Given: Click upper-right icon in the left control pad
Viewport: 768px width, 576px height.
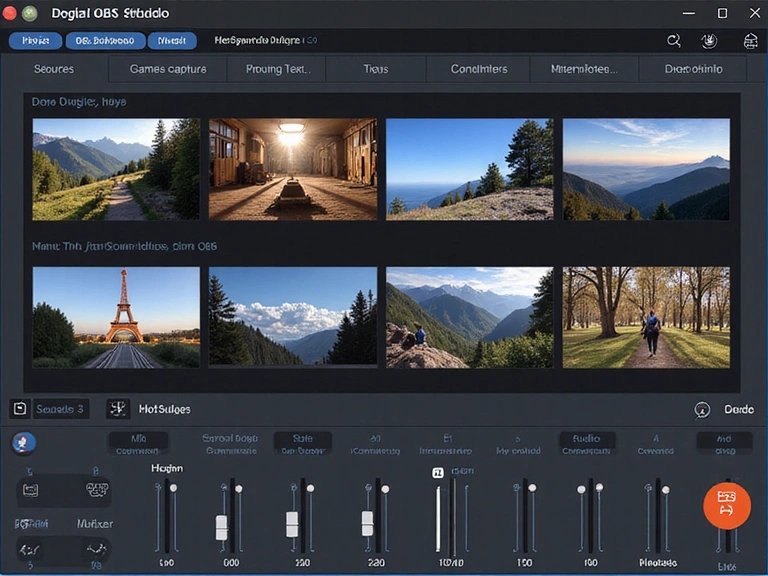Looking at the screenshot, I should [x=96, y=489].
